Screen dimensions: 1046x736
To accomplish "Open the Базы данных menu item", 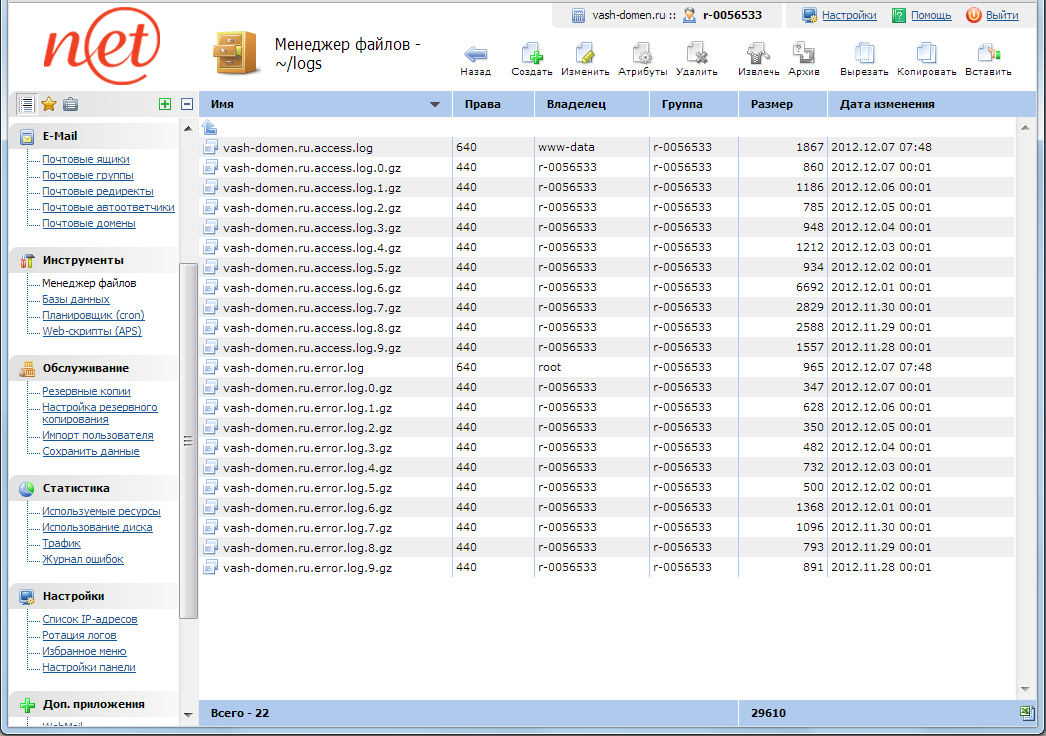I will tap(76, 299).
